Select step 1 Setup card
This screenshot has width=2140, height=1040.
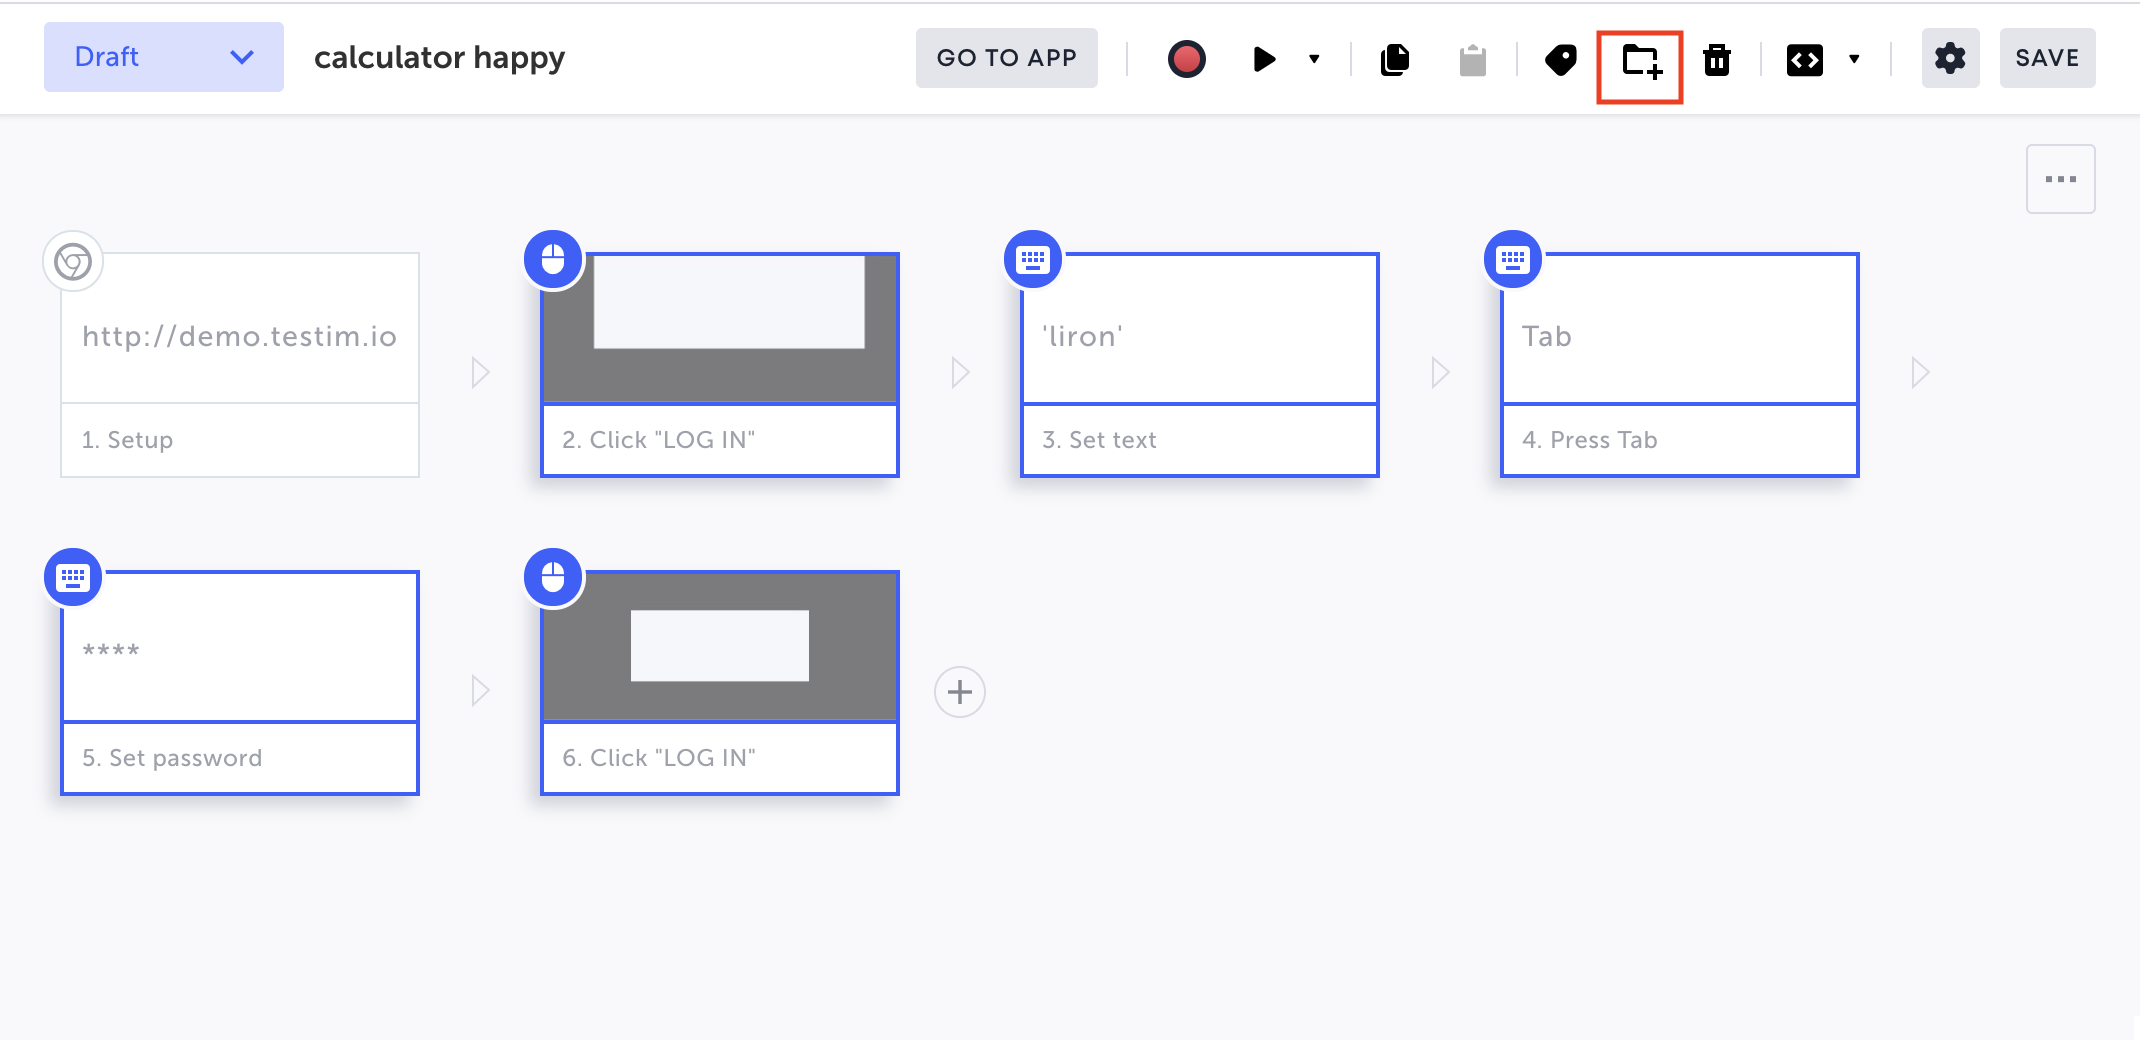pos(240,365)
